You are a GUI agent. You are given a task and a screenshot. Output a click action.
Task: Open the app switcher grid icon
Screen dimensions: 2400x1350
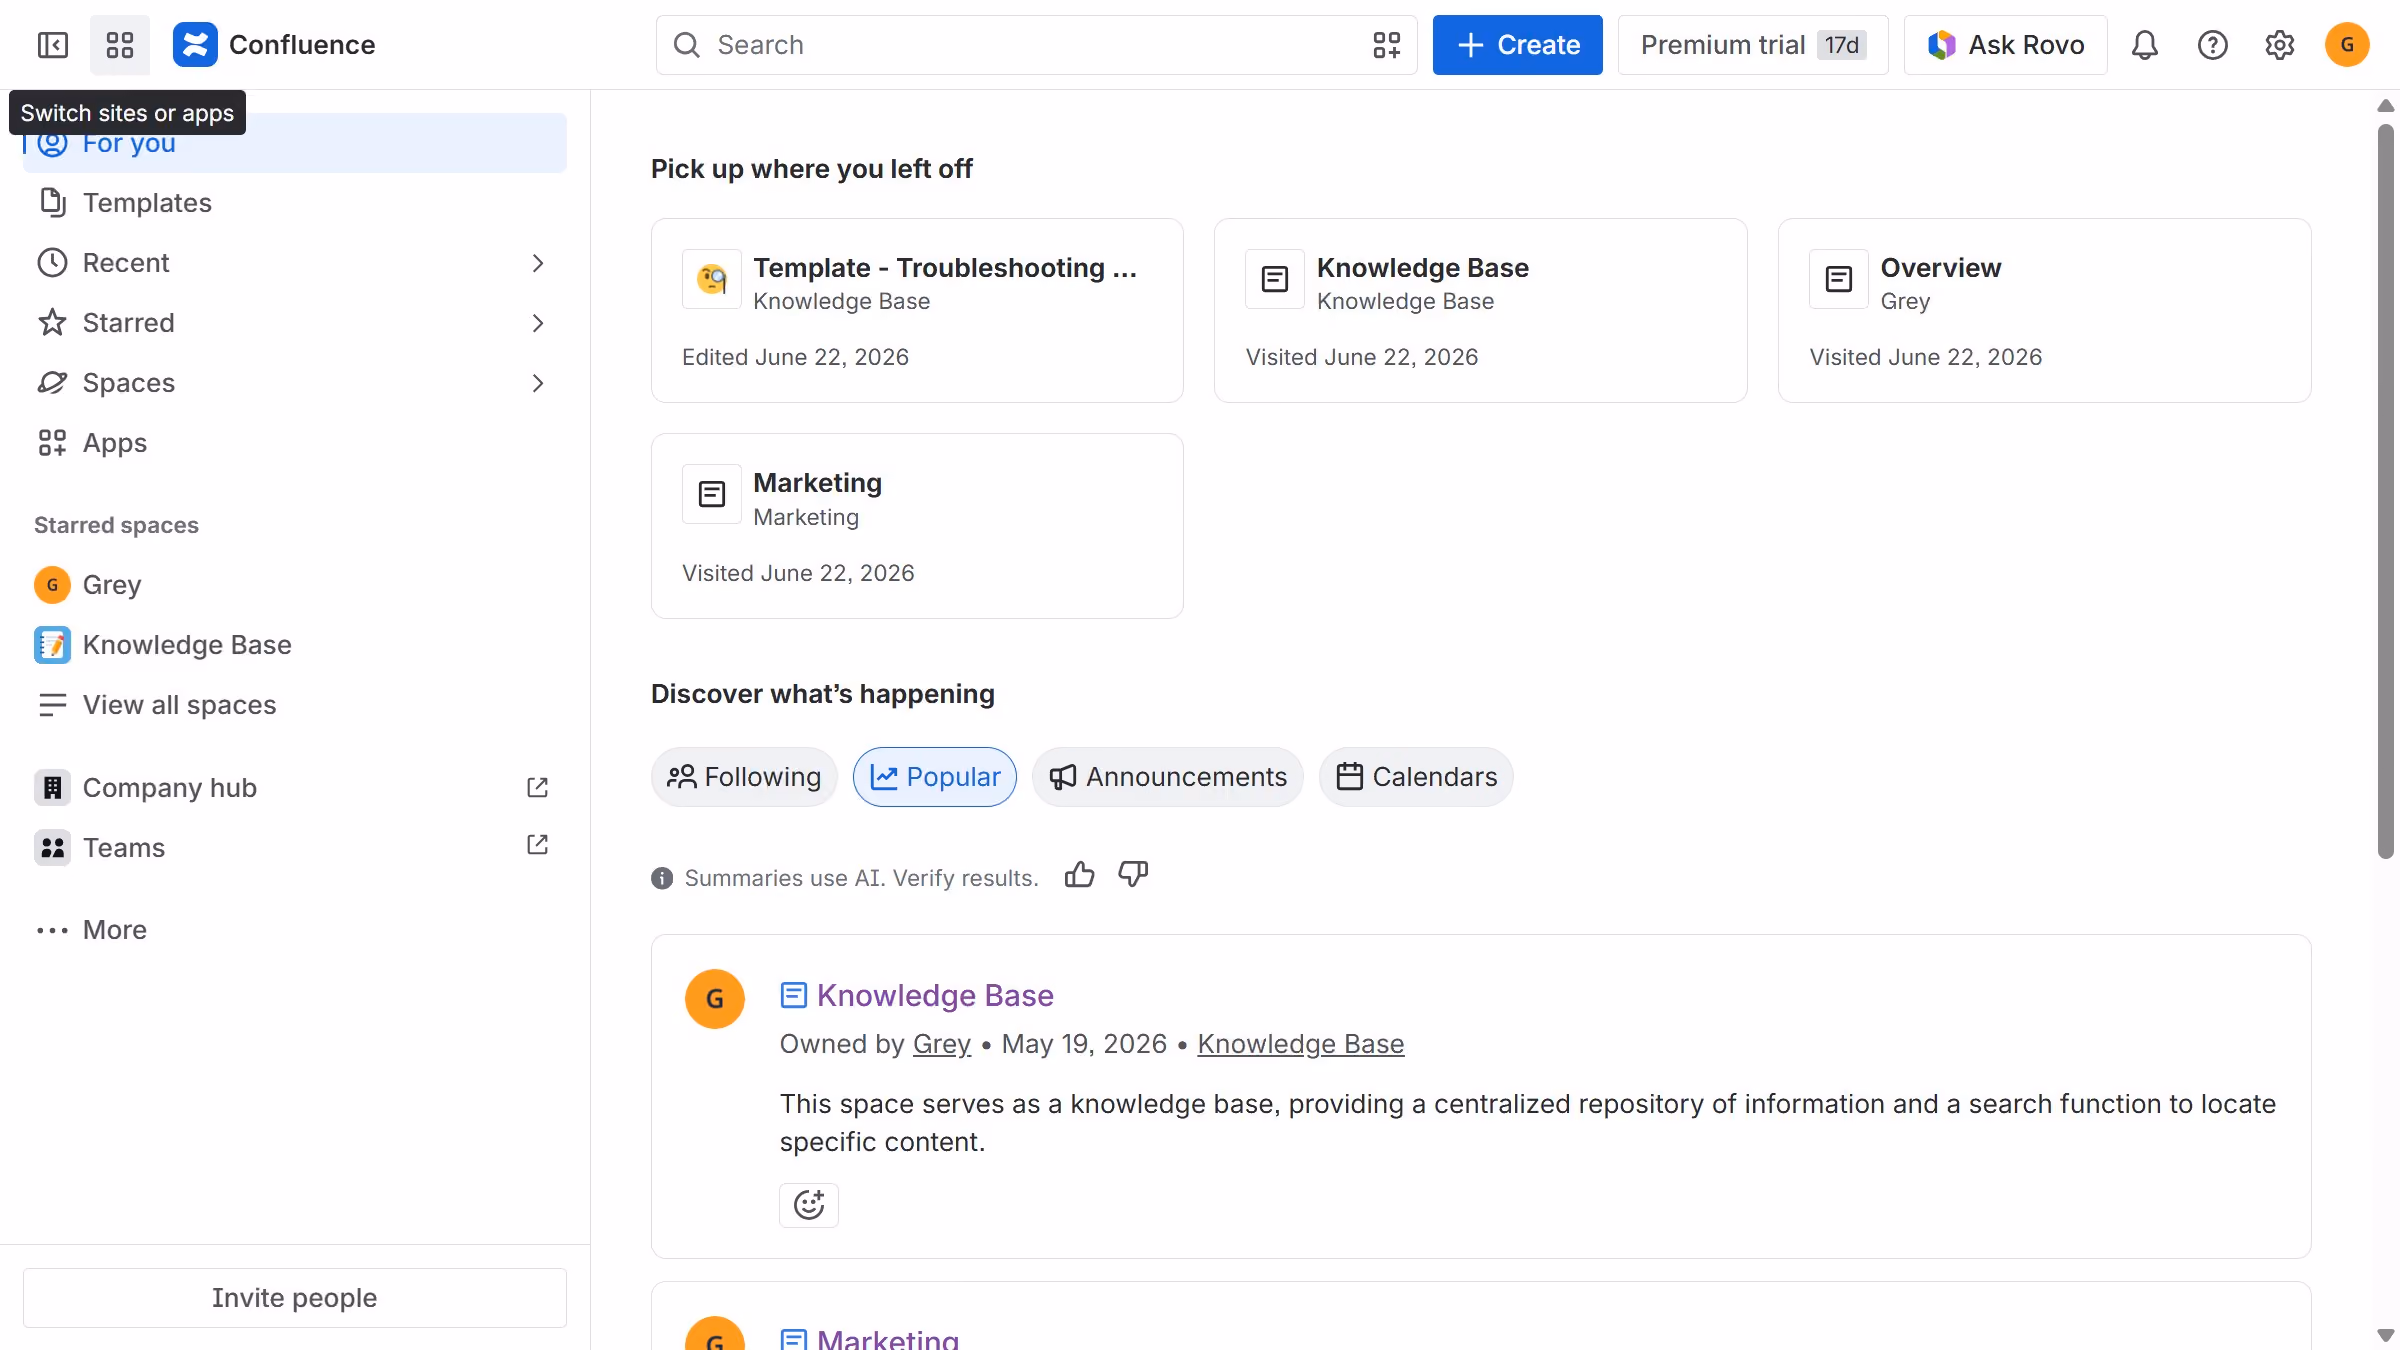click(x=120, y=45)
